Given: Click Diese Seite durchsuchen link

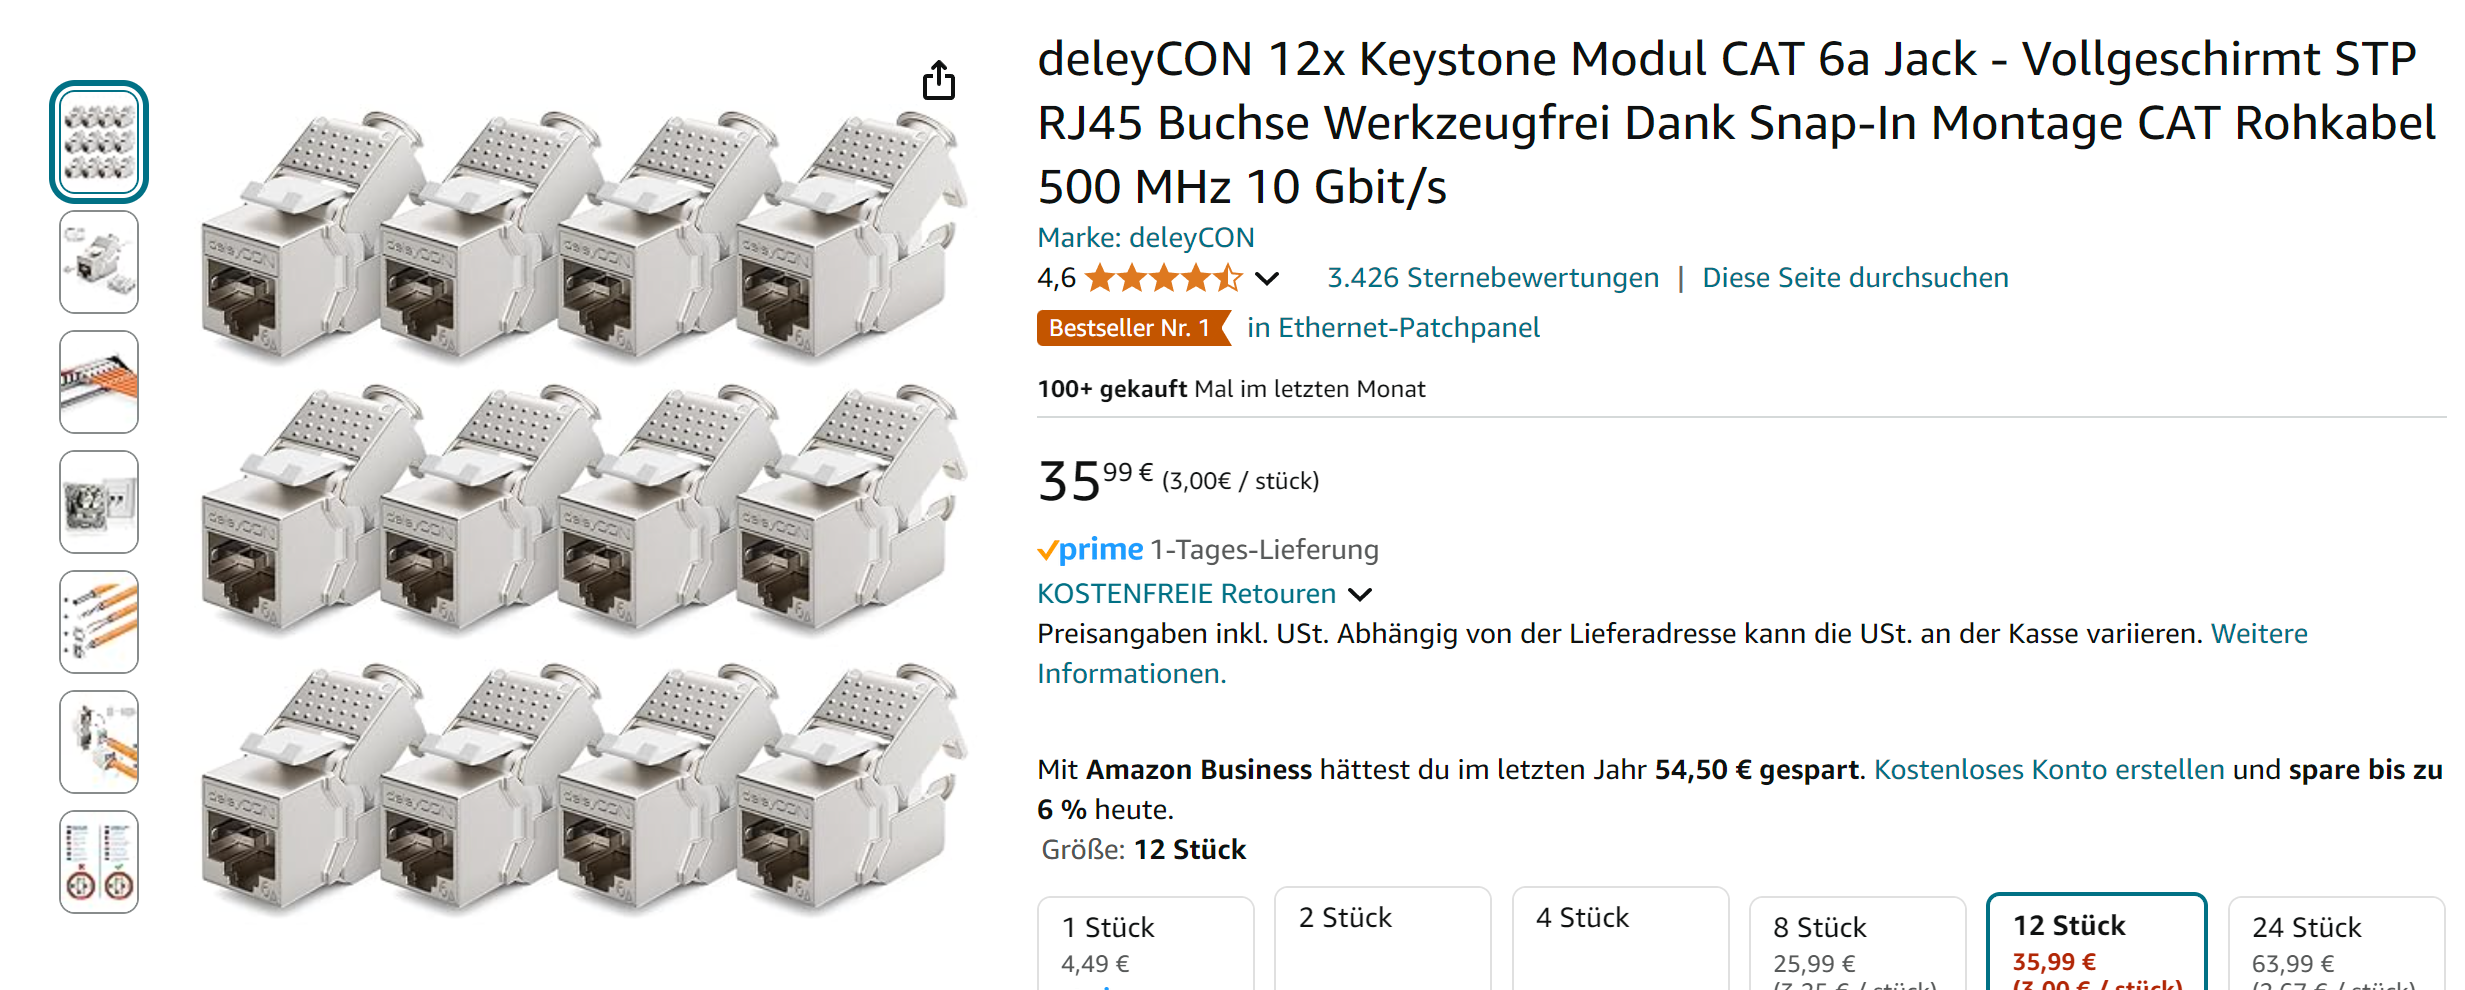Looking at the screenshot, I should point(1855,278).
